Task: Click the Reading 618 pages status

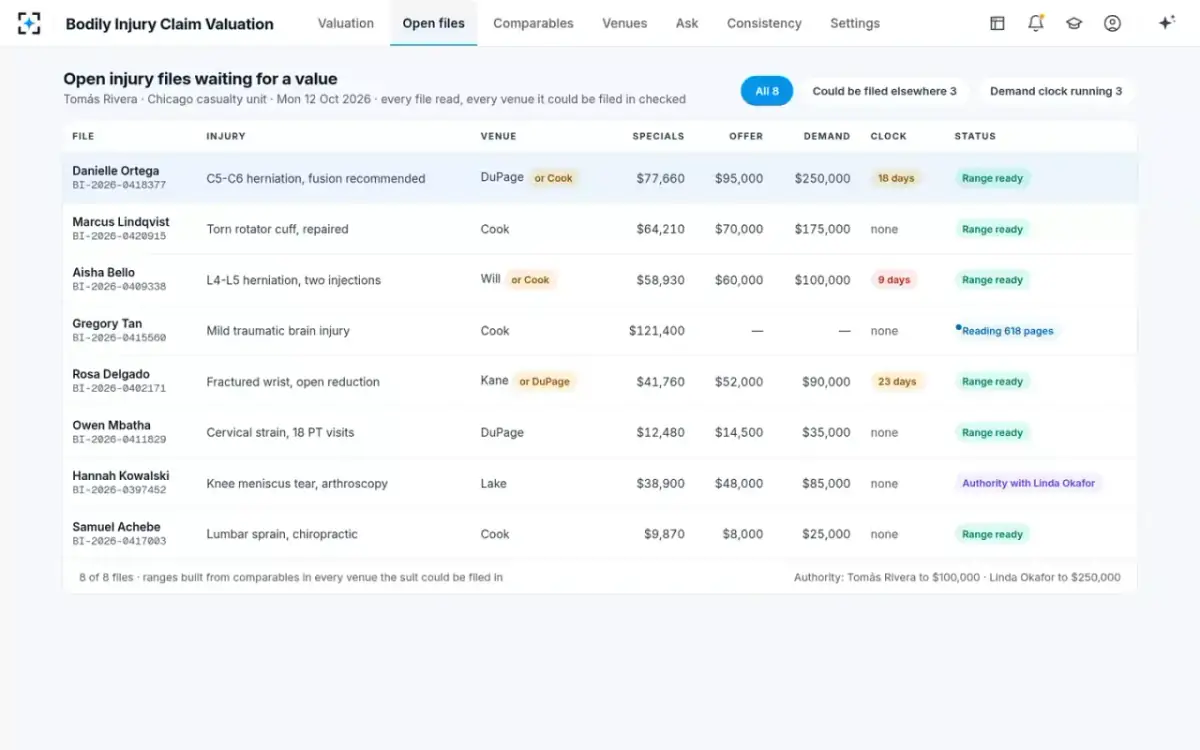Action: click(1005, 331)
